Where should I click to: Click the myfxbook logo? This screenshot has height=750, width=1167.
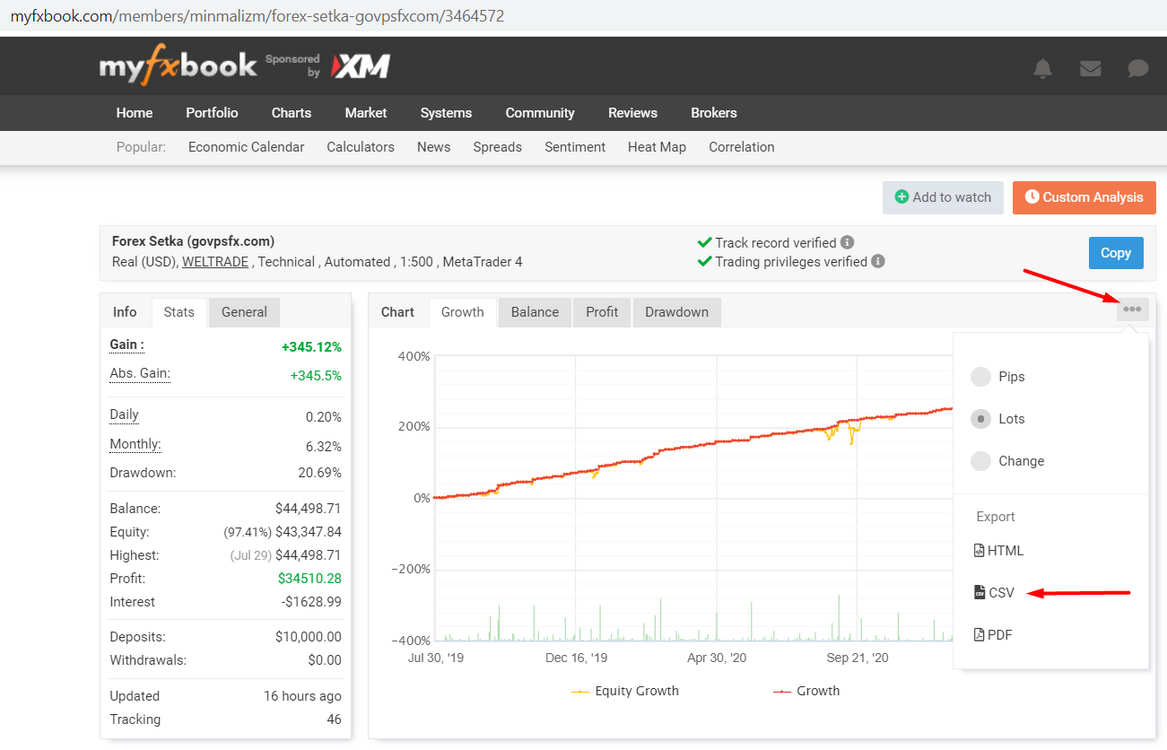pos(178,65)
